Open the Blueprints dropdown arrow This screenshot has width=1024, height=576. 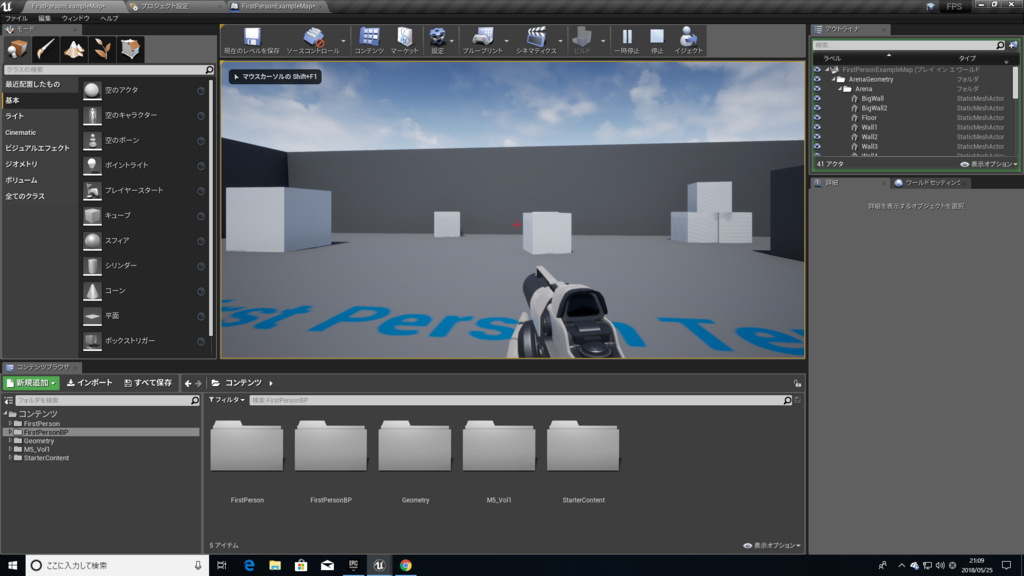(507, 41)
